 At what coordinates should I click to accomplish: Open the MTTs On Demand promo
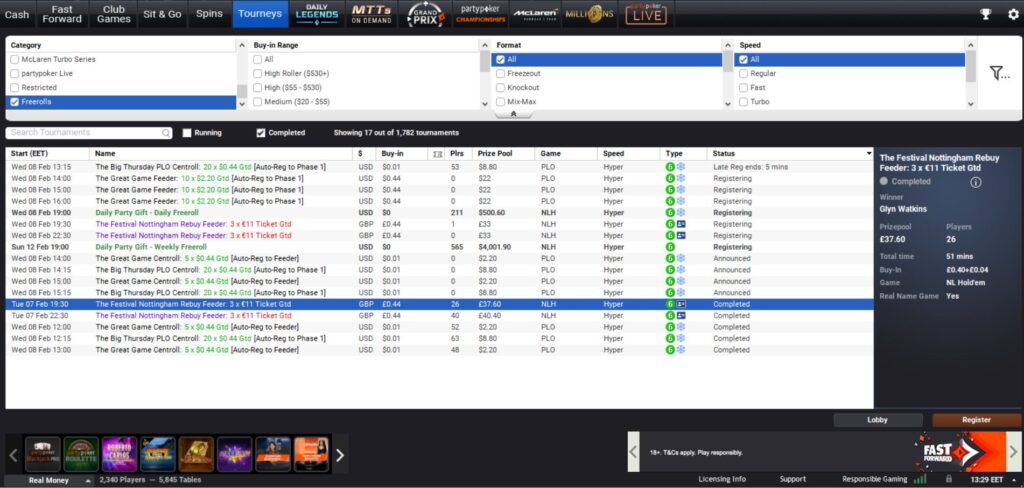coord(371,14)
